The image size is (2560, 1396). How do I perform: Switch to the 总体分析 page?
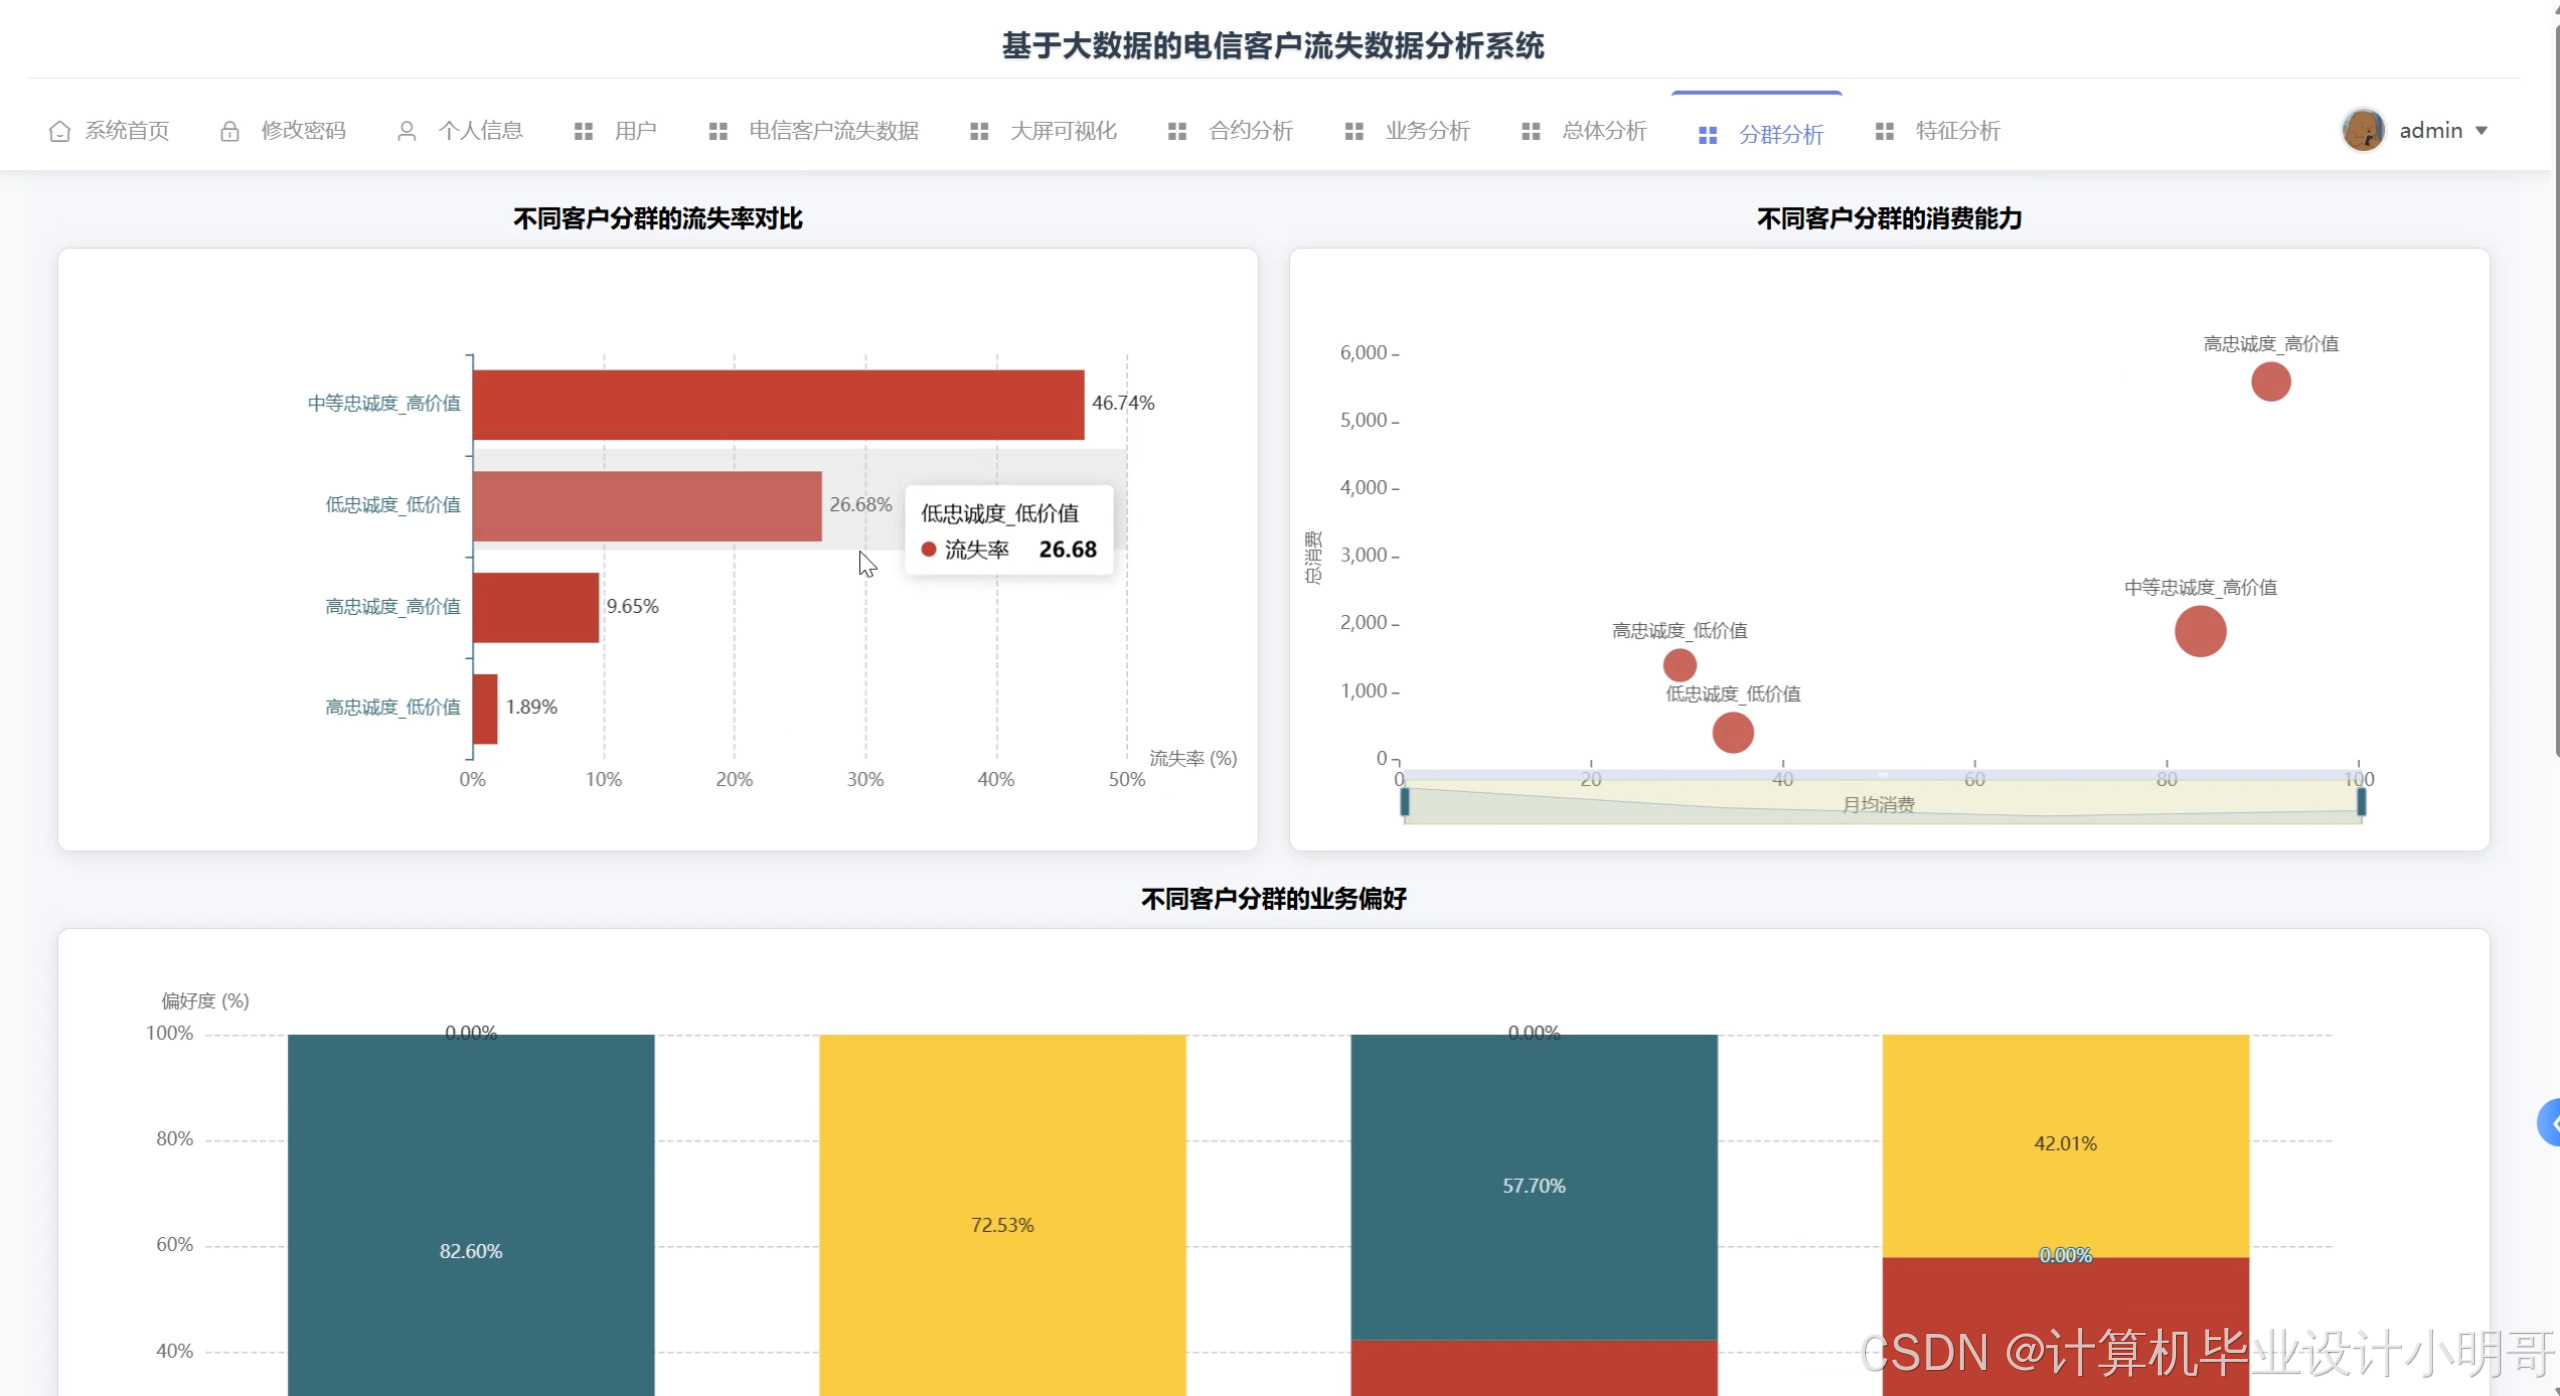click(x=1604, y=131)
